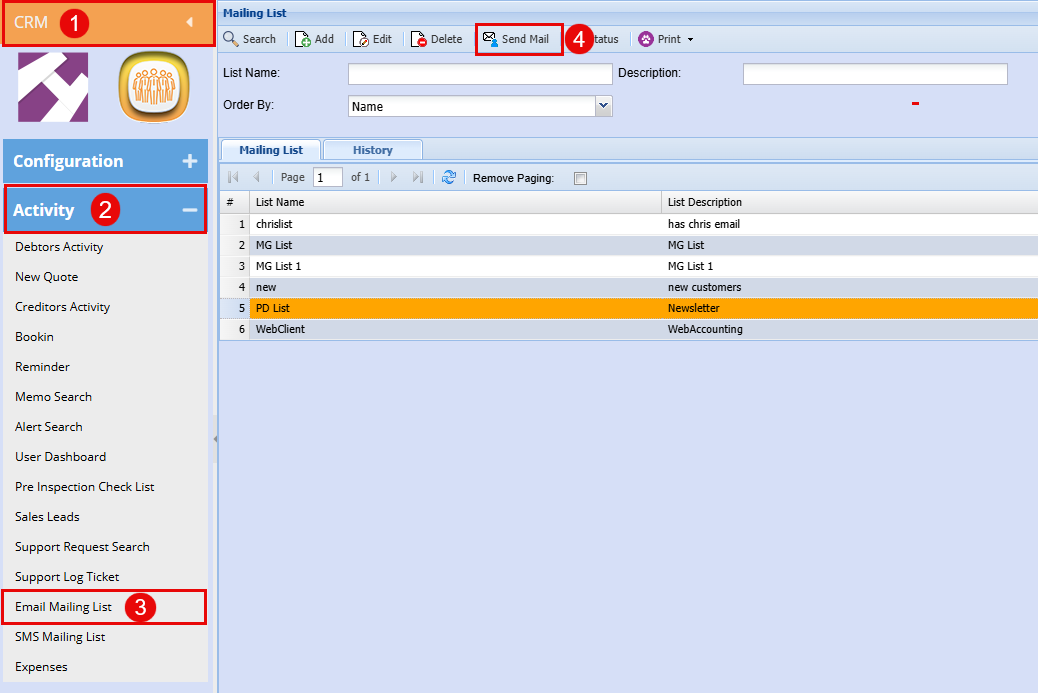The width and height of the screenshot is (1038, 693).
Task: Click the List Name input field
Action: [x=479, y=74]
